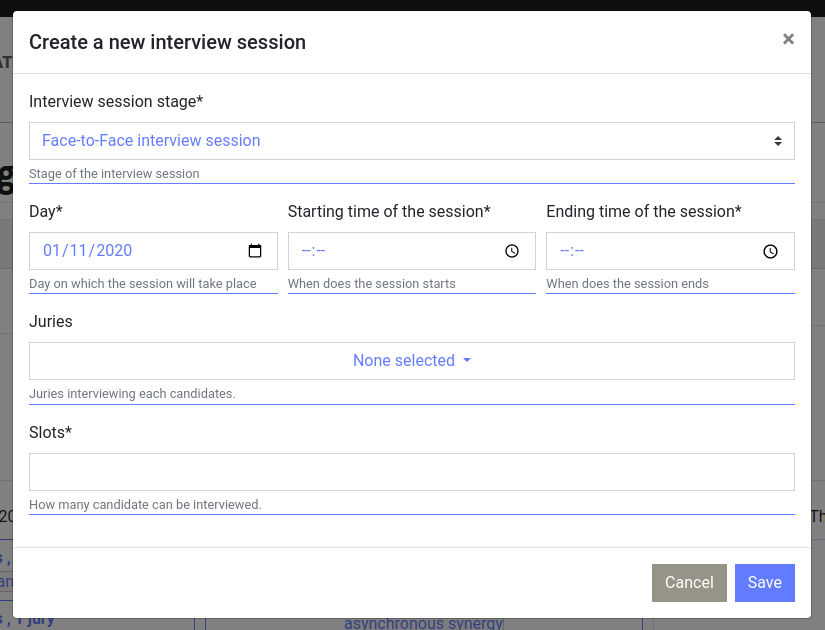Close the dialog with the X icon

788,39
